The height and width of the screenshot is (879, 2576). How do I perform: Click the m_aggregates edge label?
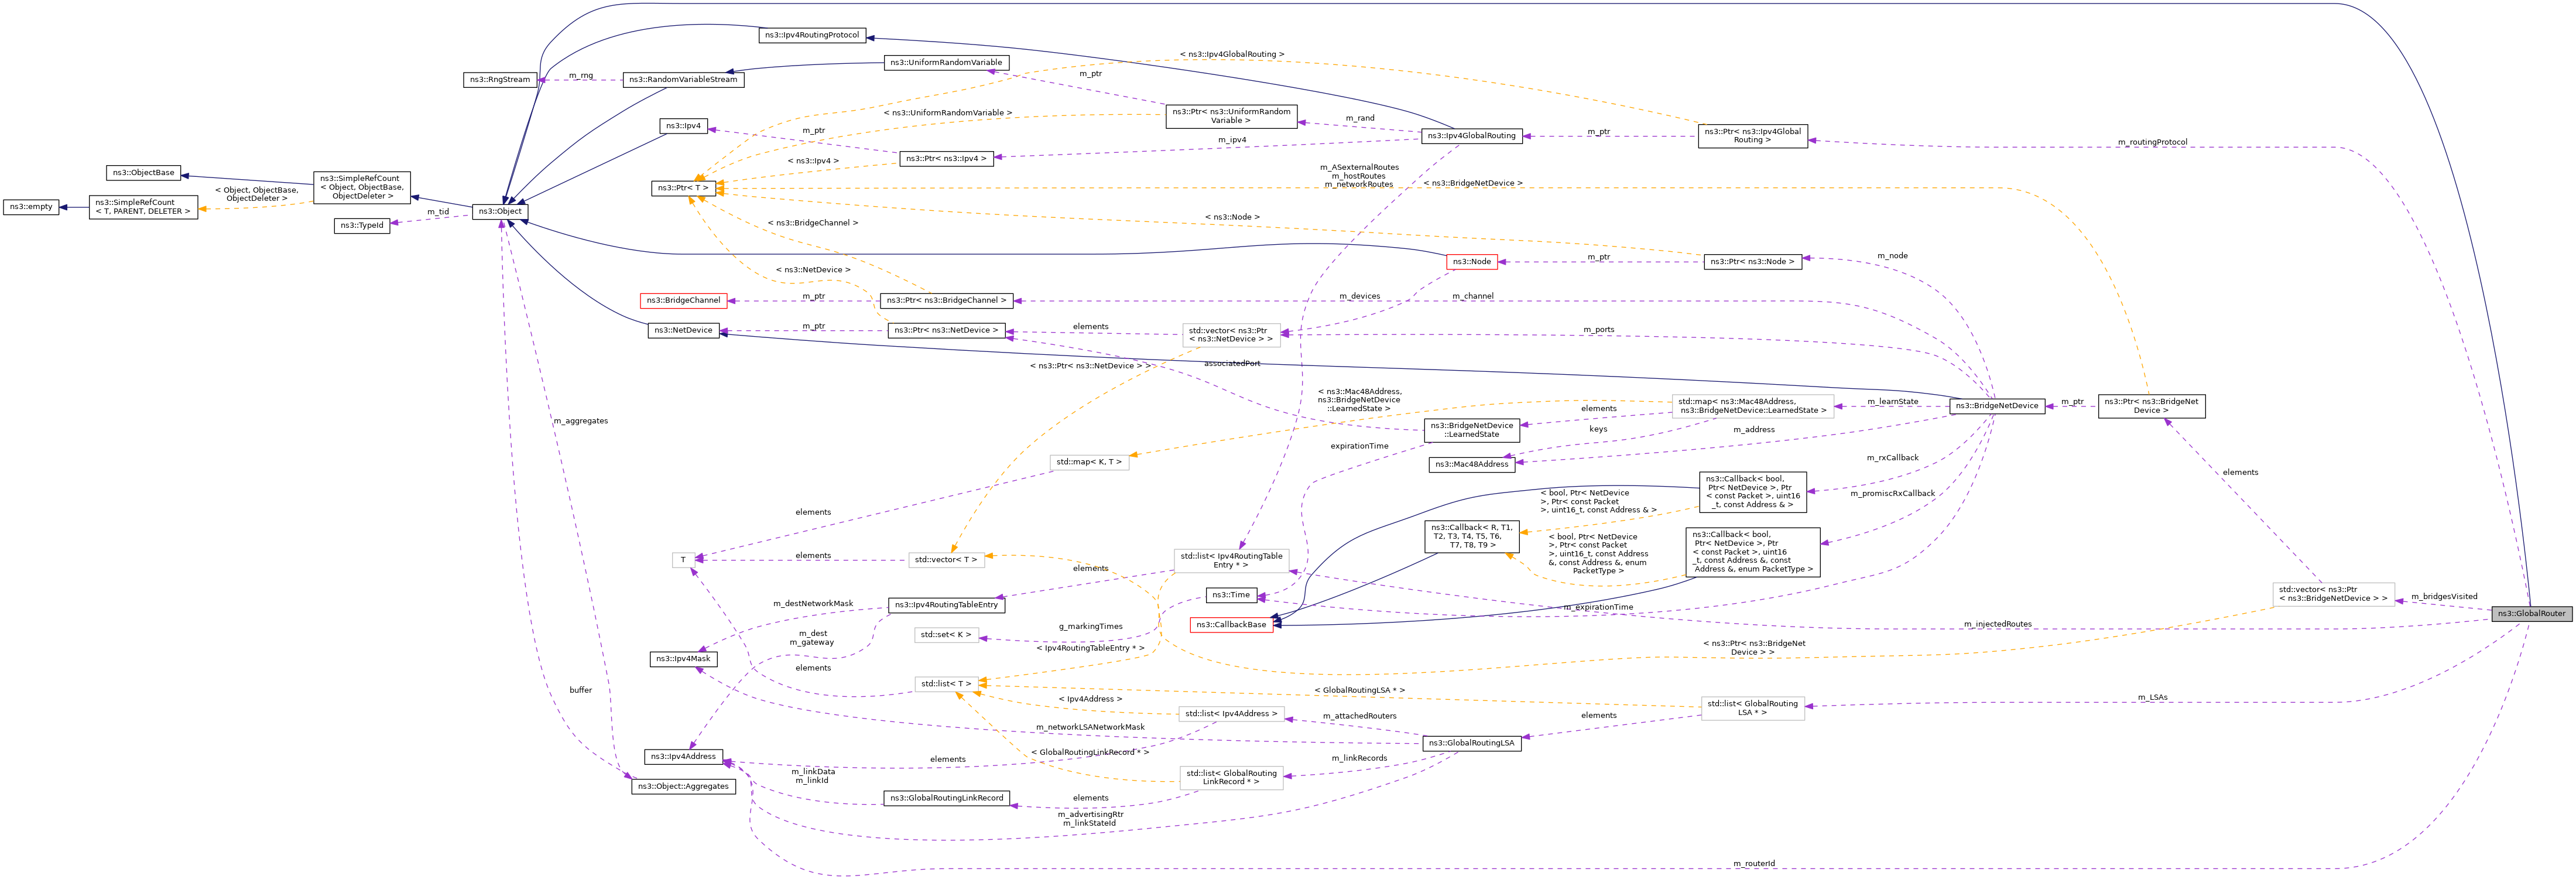580,421
